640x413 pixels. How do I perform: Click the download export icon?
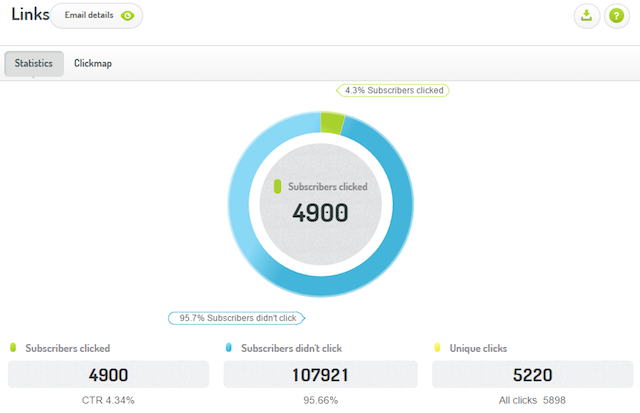[587, 16]
